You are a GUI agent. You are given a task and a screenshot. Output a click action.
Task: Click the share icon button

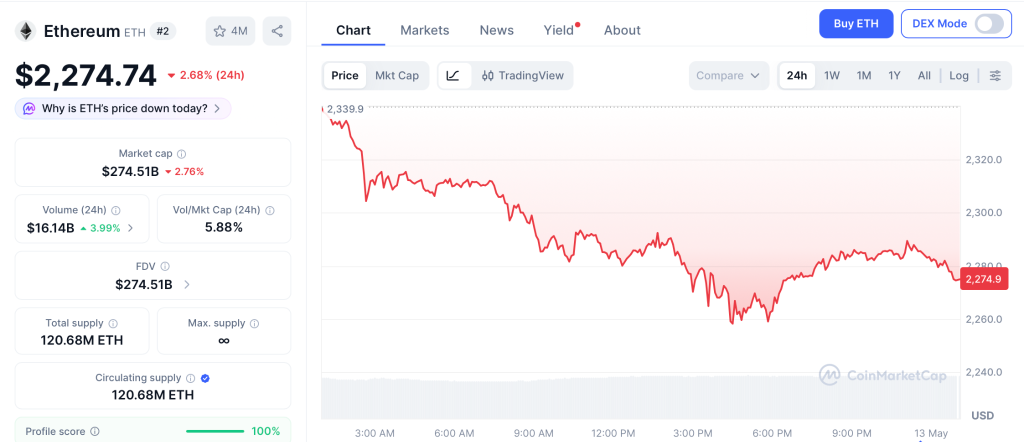point(277,31)
